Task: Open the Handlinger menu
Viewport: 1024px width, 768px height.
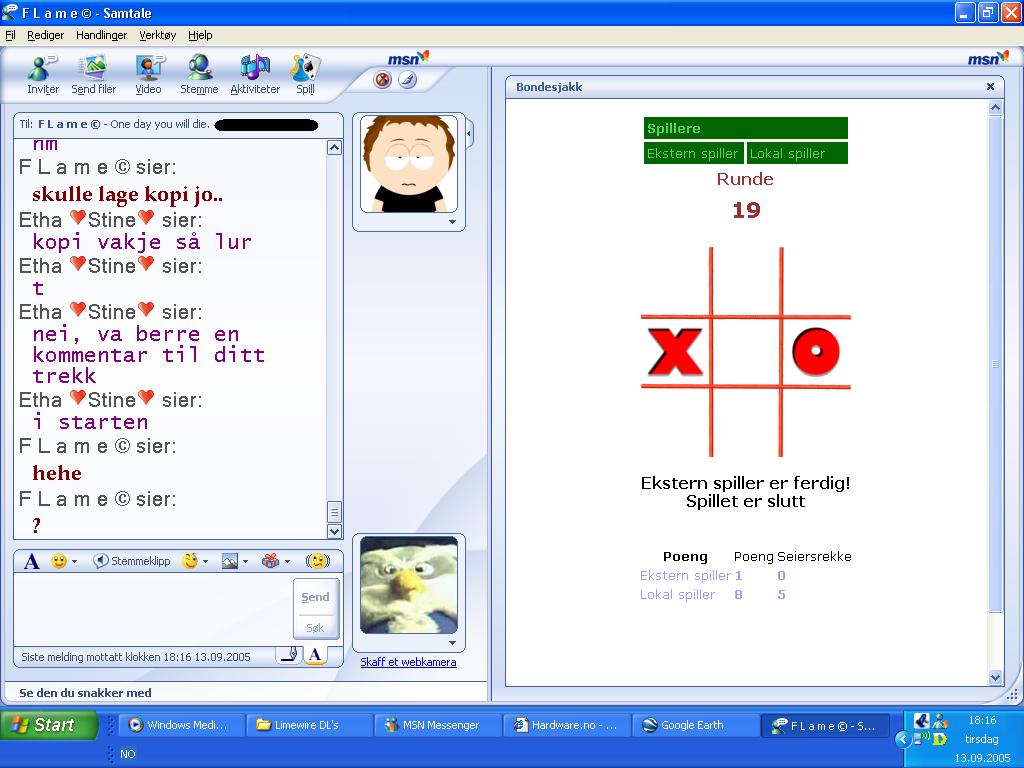Action: [101, 35]
